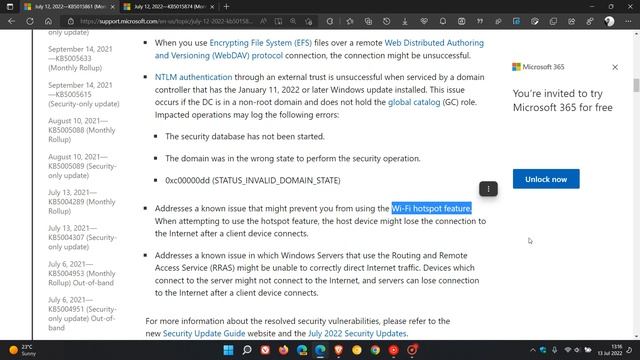The height and width of the screenshot is (360, 640).
Task: View site information lock icon in address bar
Action: (x=71, y=21)
